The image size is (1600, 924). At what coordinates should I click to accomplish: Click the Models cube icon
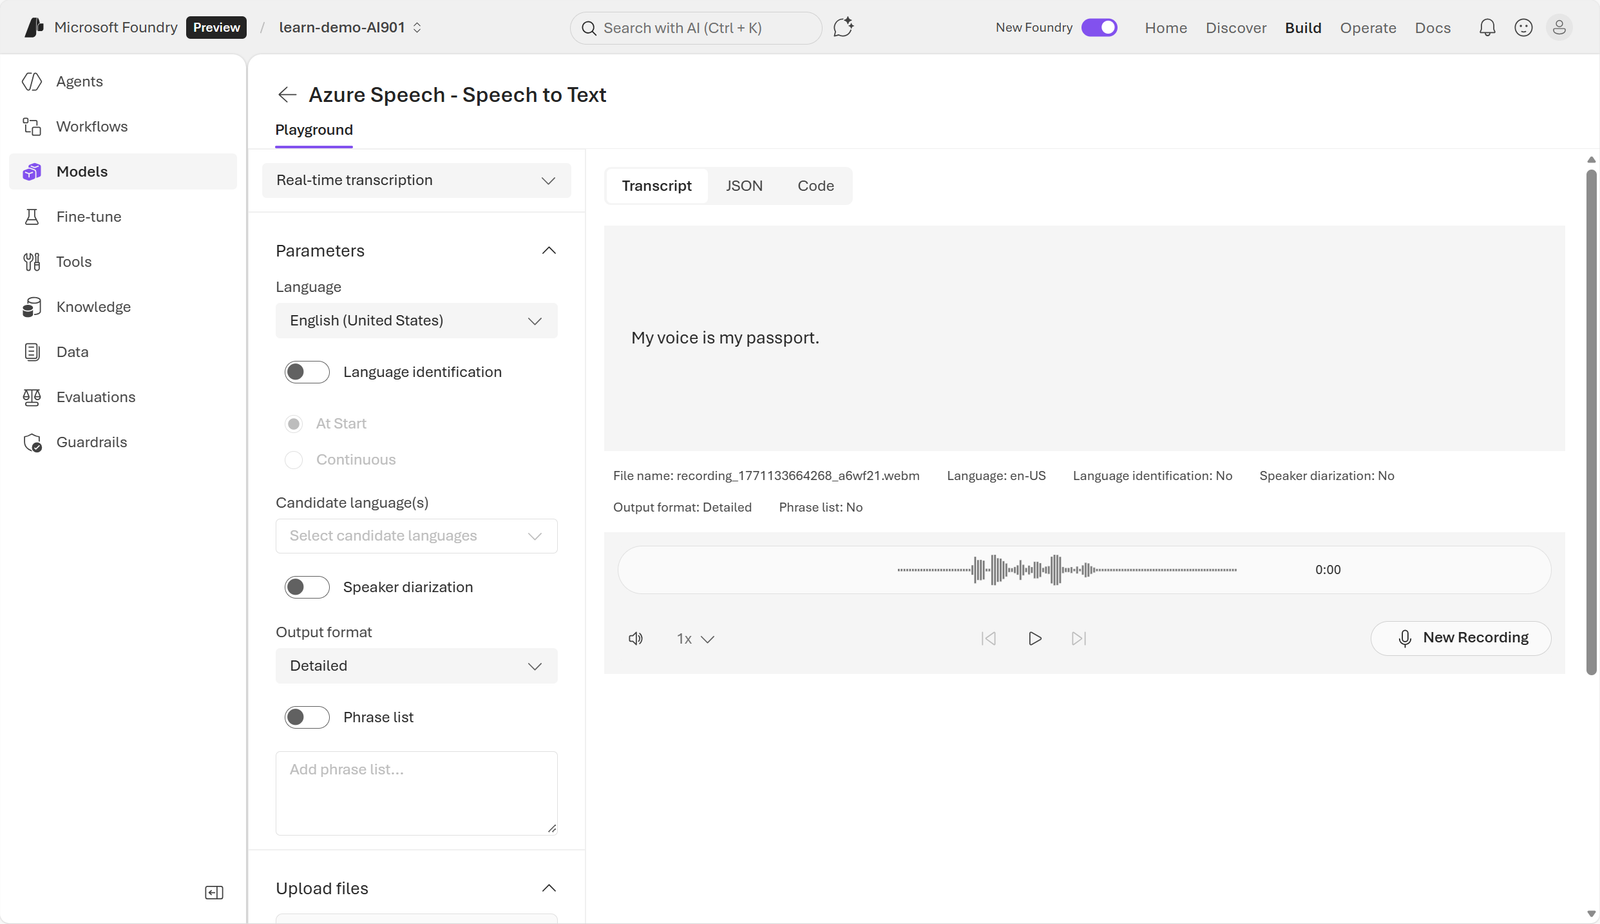point(32,171)
